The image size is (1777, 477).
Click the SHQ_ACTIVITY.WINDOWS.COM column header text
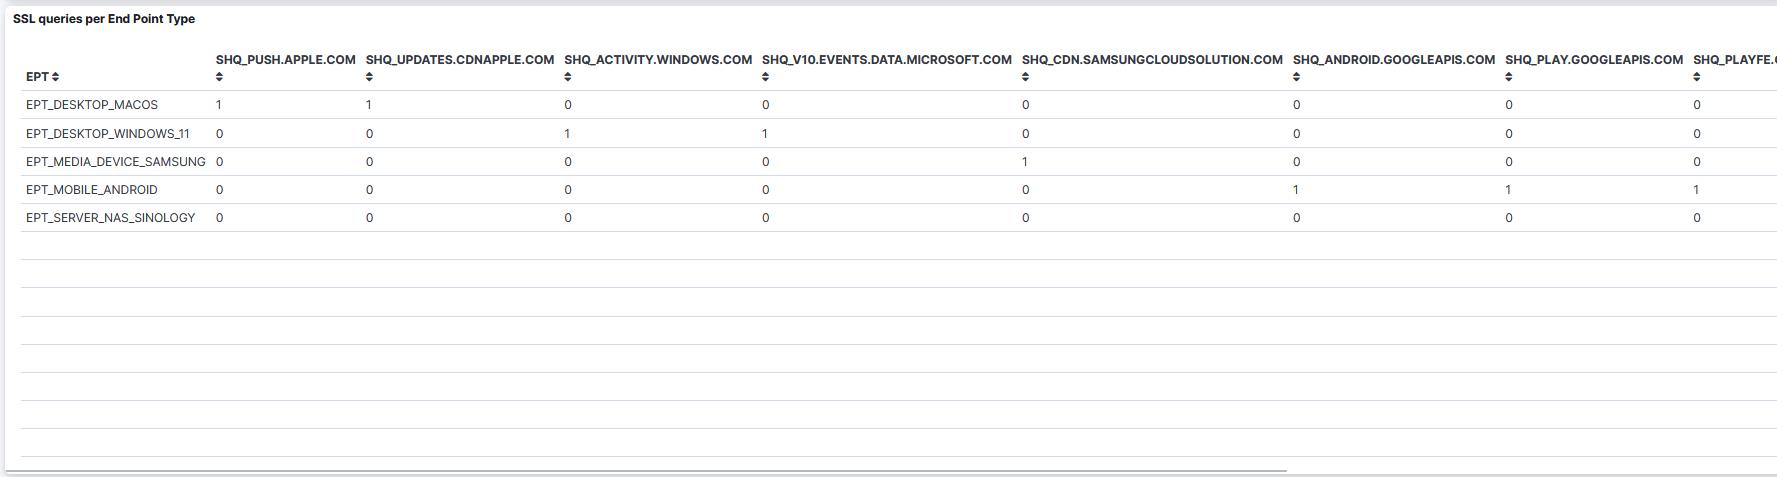point(657,60)
